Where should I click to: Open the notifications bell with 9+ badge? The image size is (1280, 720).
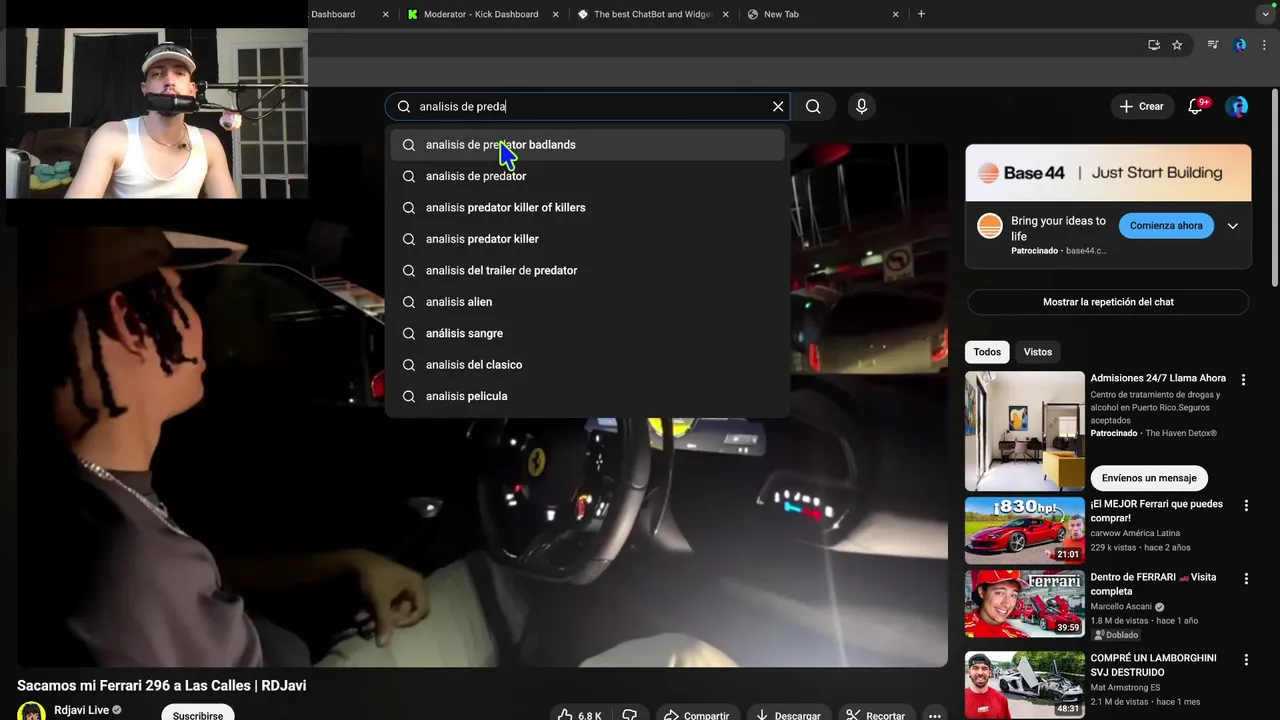(1195, 106)
